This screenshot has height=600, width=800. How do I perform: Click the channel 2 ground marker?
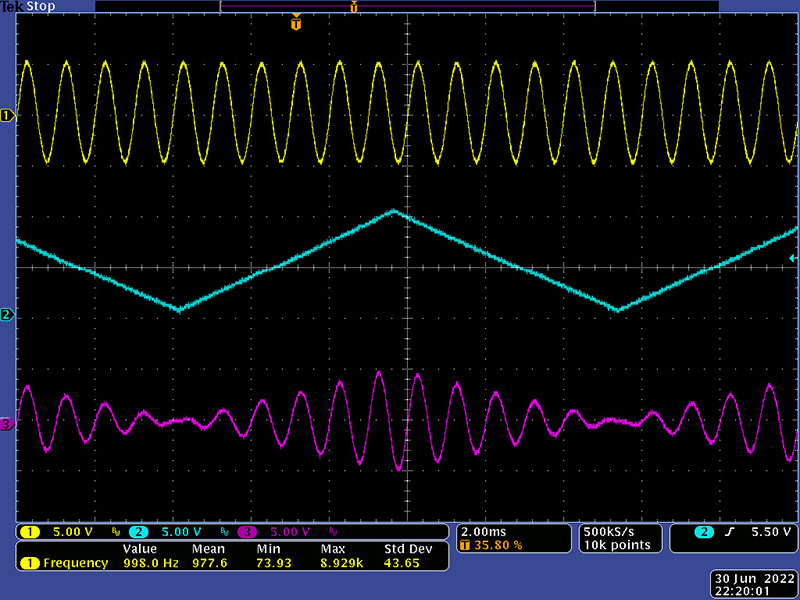tap(8, 315)
